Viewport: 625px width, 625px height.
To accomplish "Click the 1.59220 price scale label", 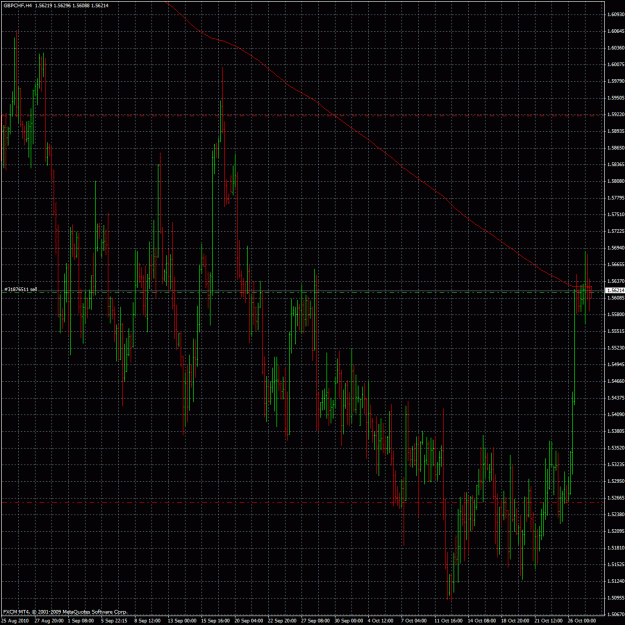I will 615,114.
